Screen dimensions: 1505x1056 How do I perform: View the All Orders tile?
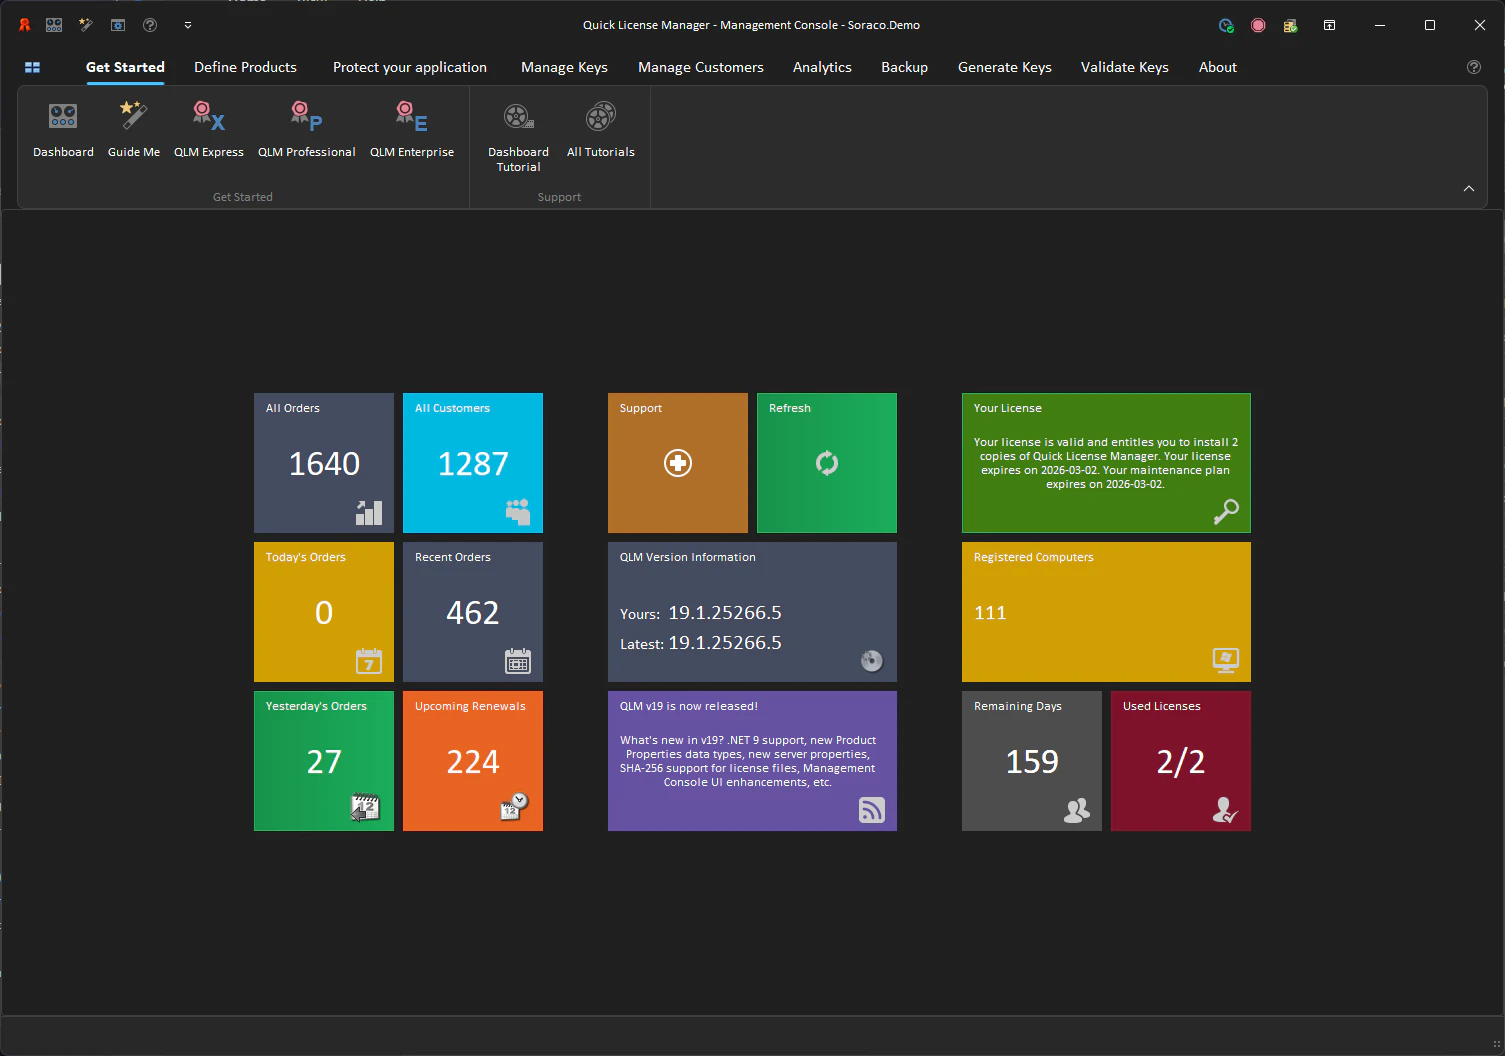[323, 463]
